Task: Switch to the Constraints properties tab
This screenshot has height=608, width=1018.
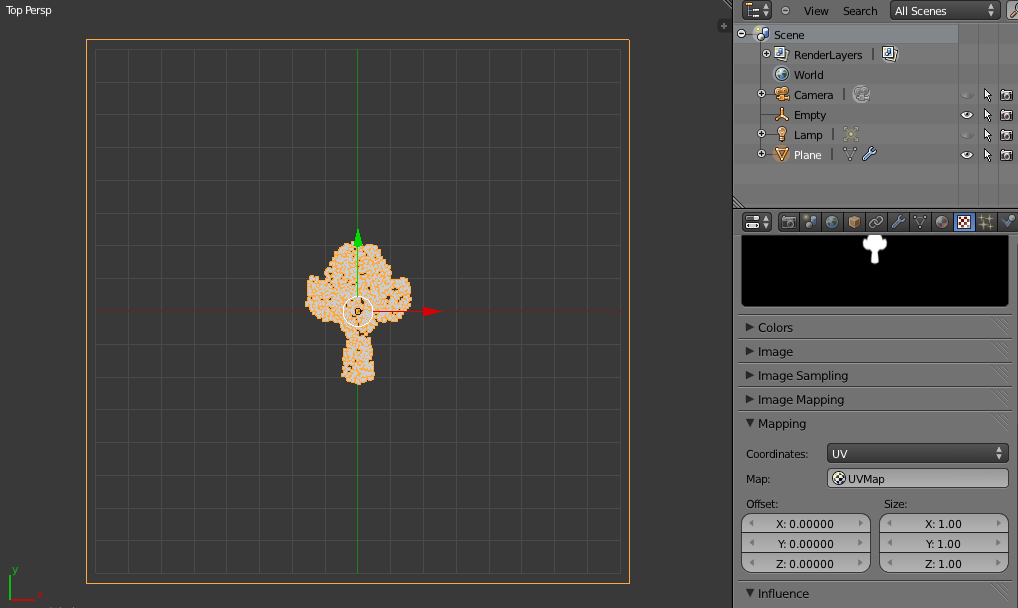Action: click(x=876, y=222)
